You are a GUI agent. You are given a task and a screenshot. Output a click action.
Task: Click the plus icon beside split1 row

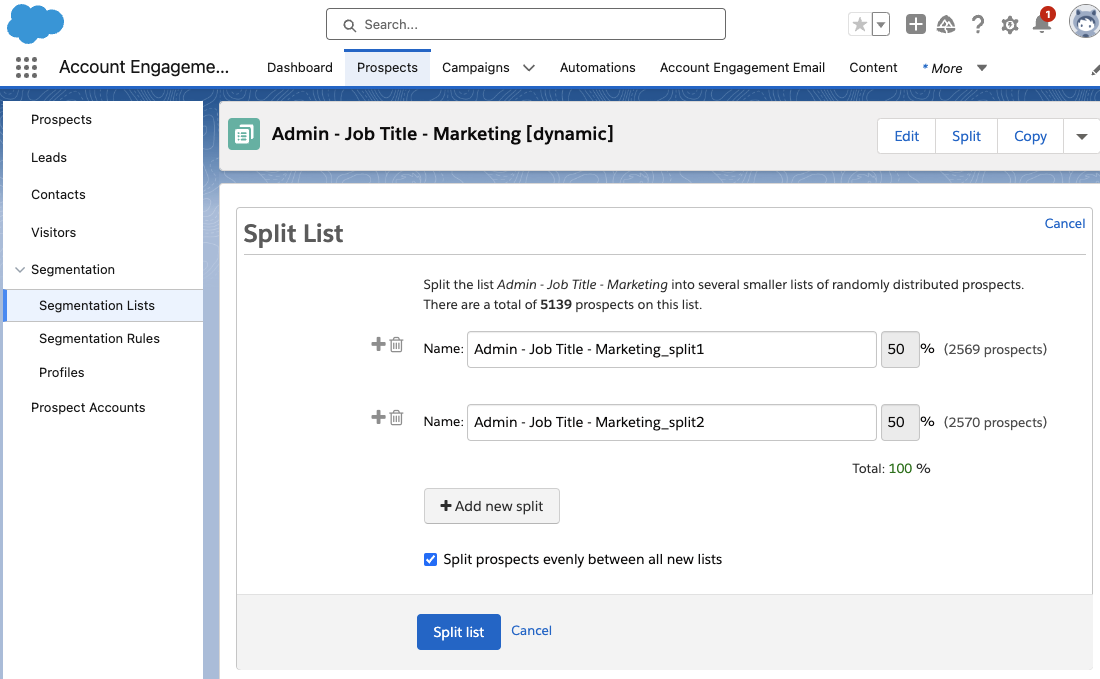[378, 344]
